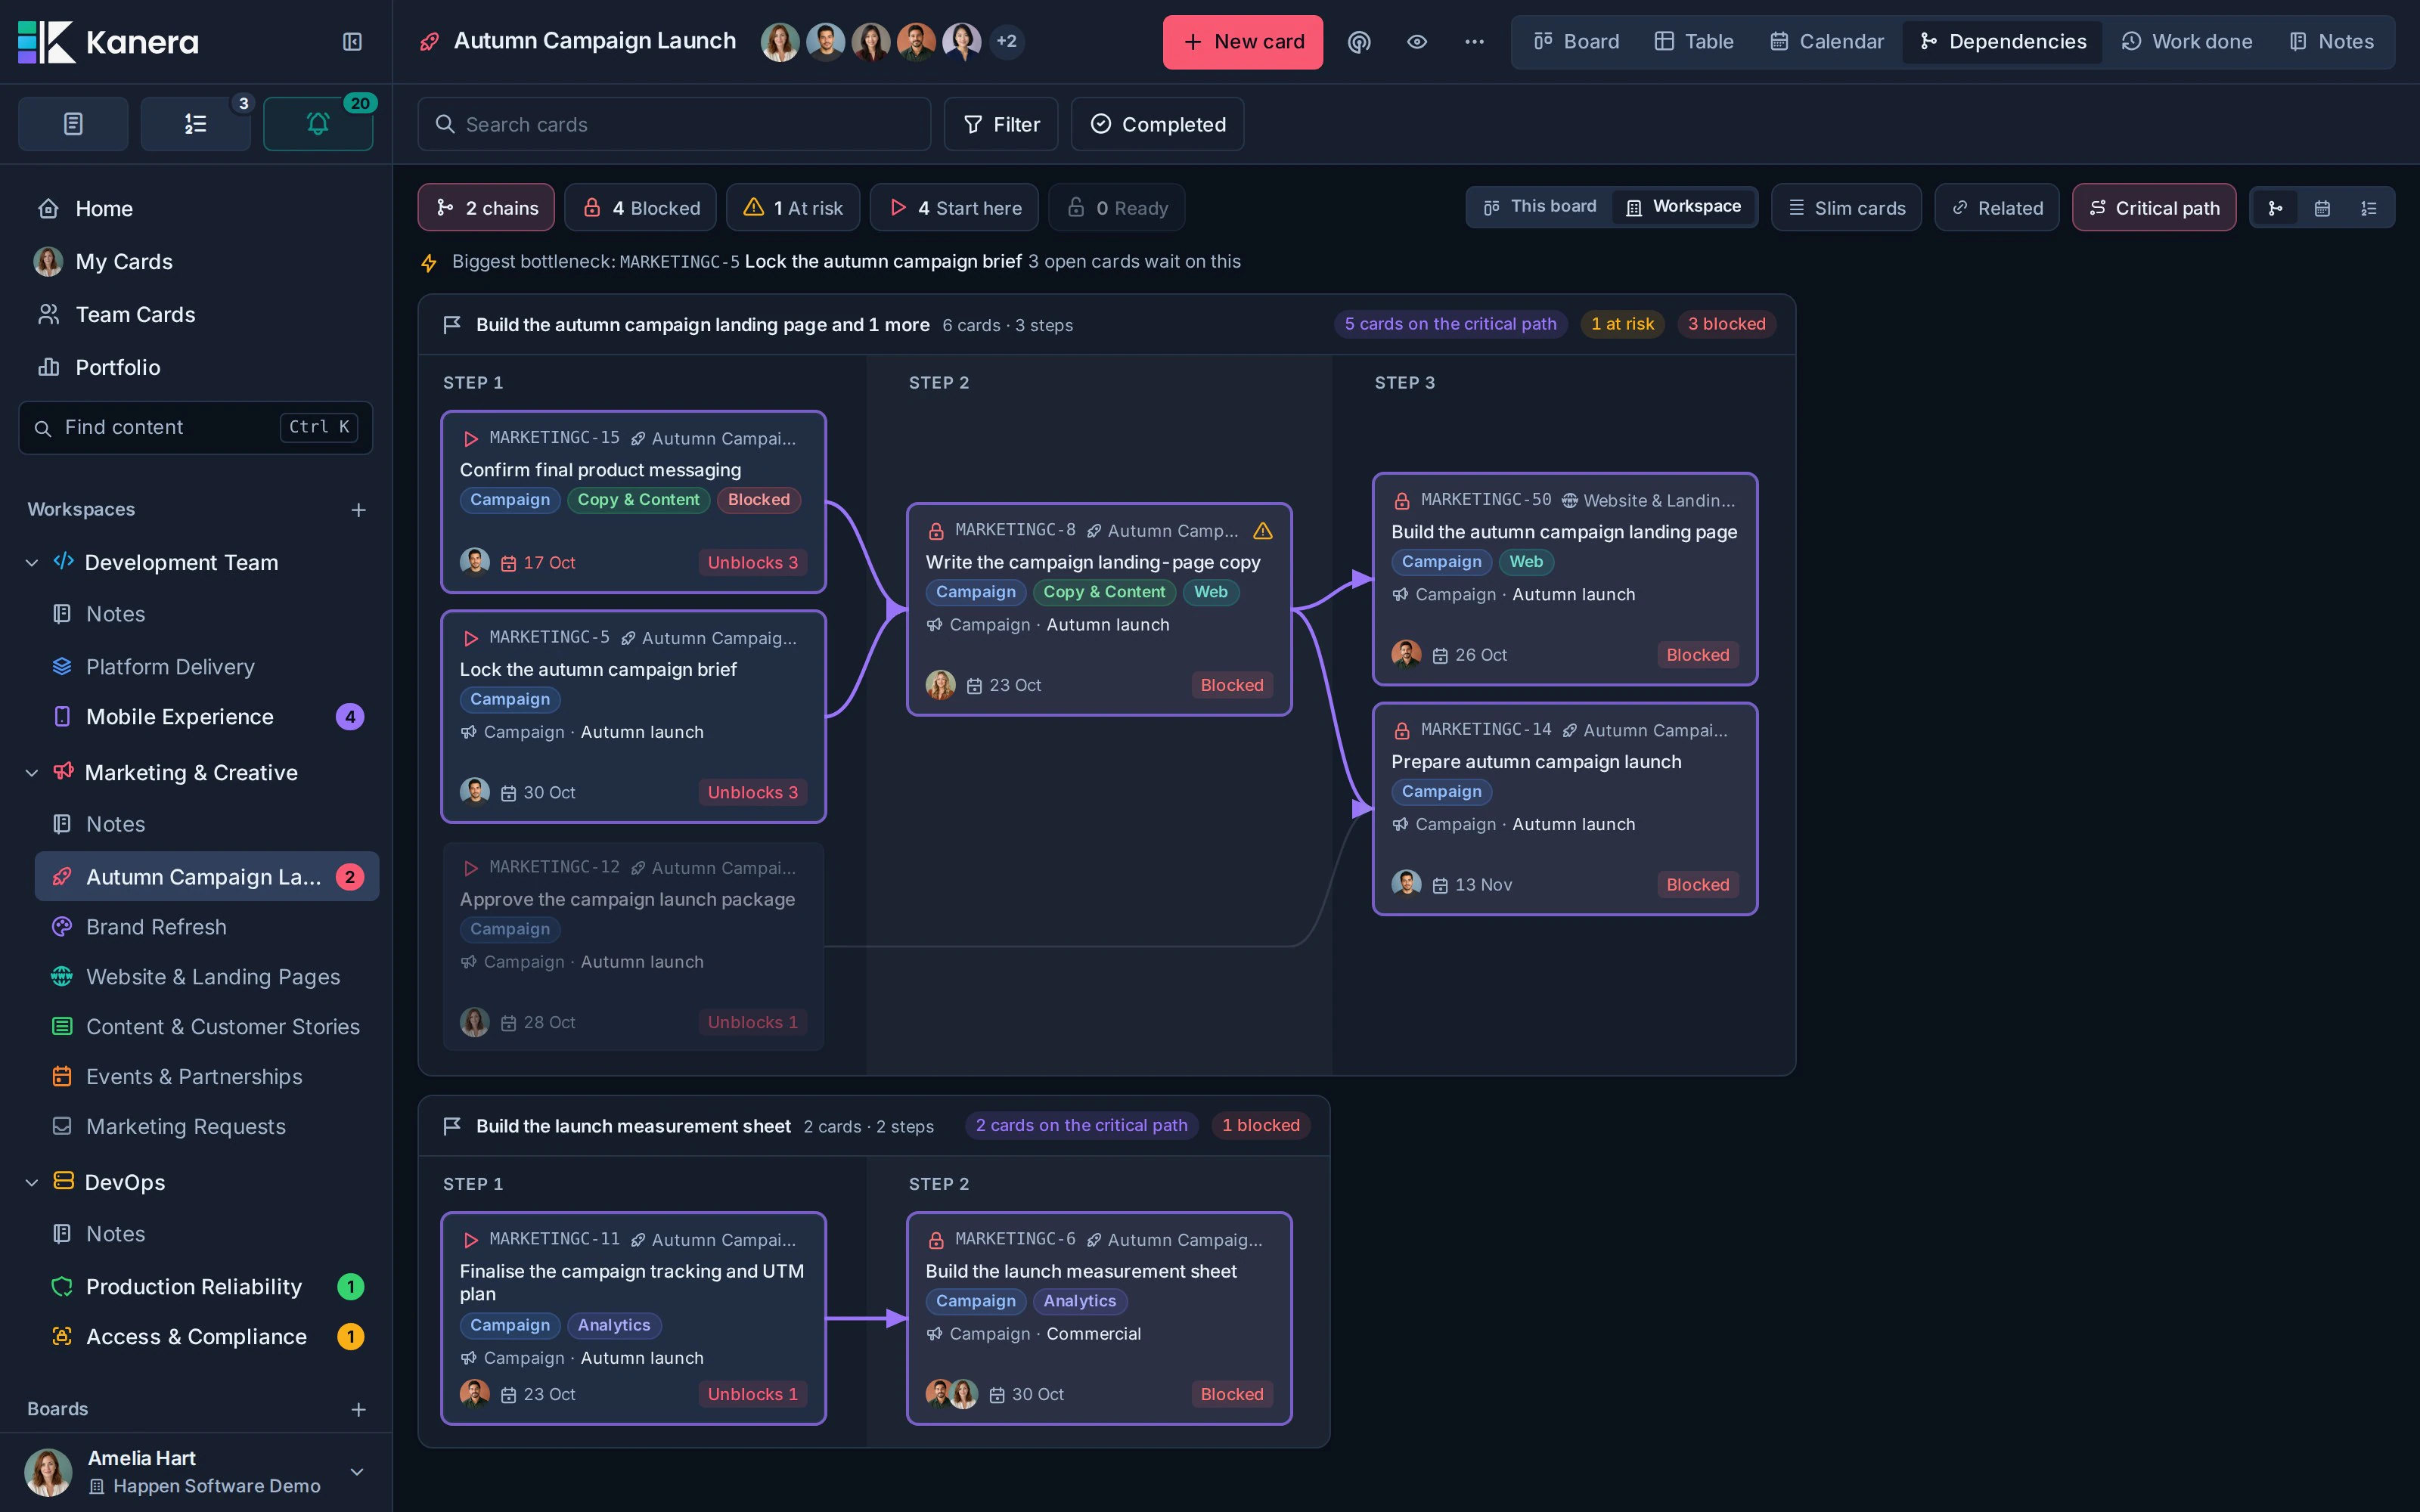Viewport: 2420px width, 1512px height.
Task: Click the at-risk warning icon on MARKETINGC-8 card
Action: [1263, 530]
